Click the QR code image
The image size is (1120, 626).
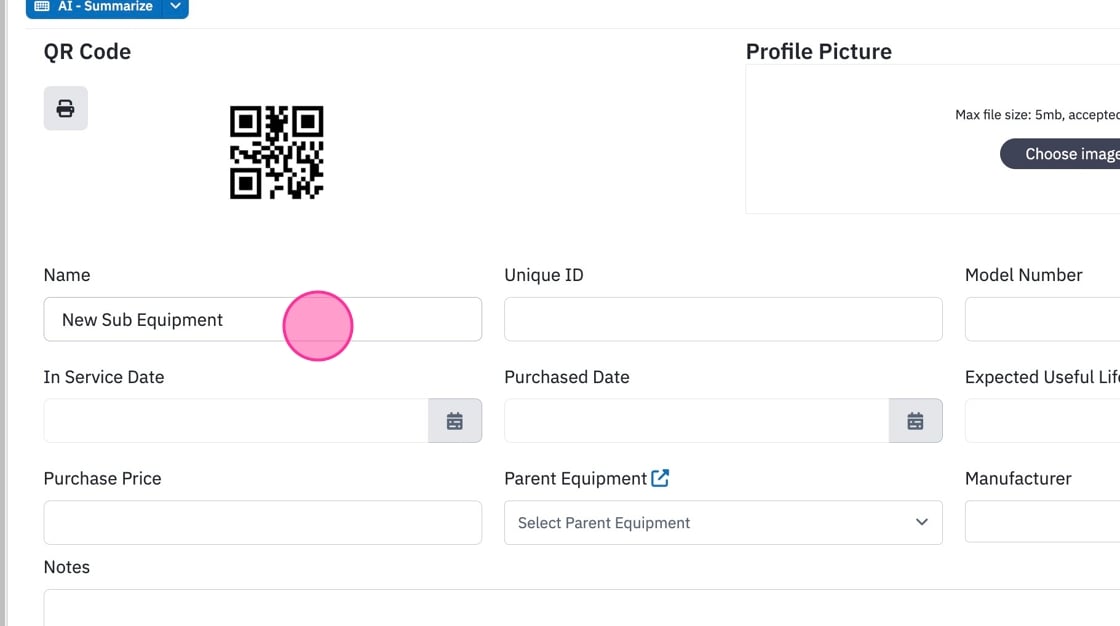point(276,152)
